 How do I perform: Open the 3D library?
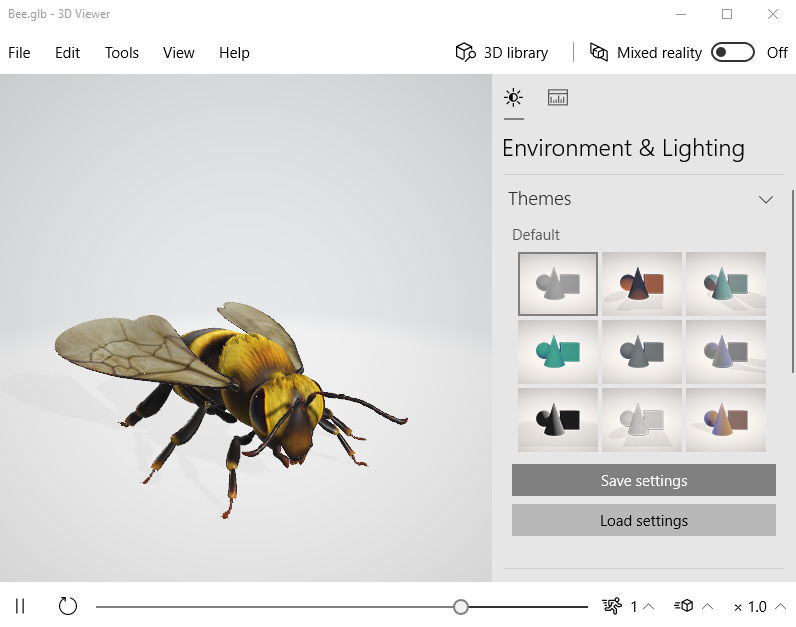coord(502,53)
